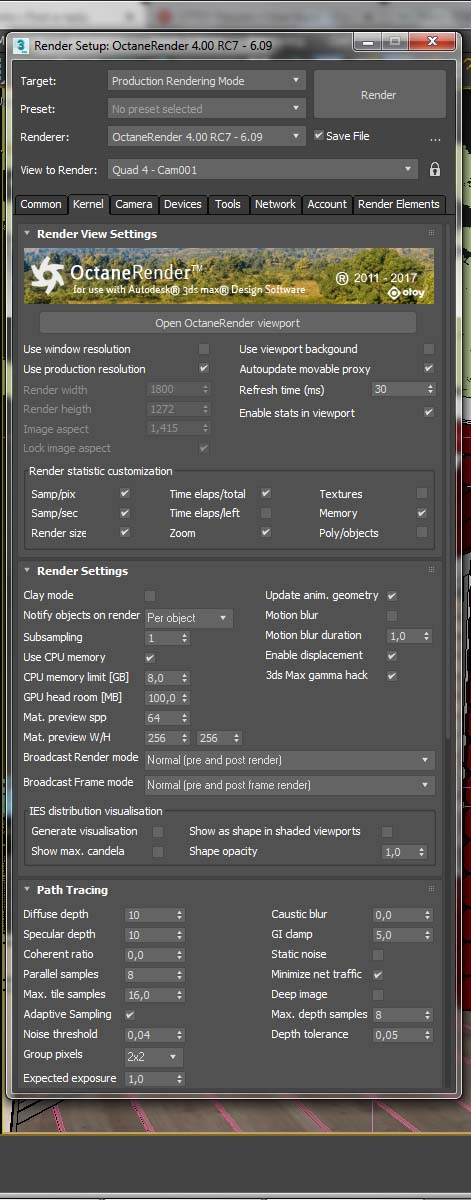
Task: Click the Render button
Action: pyautogui.click(x=378, y=95)
